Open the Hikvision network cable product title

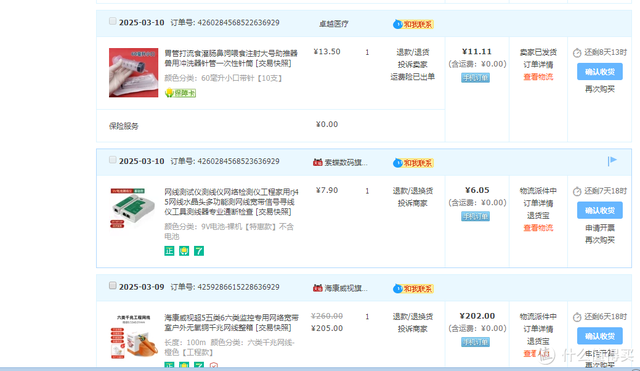point(231,322)
